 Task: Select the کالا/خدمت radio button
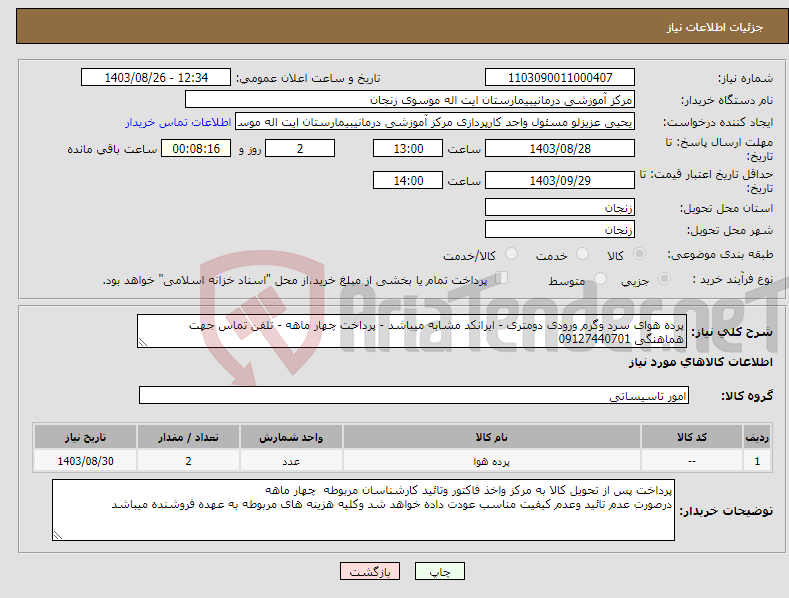[x=511, y=254]
